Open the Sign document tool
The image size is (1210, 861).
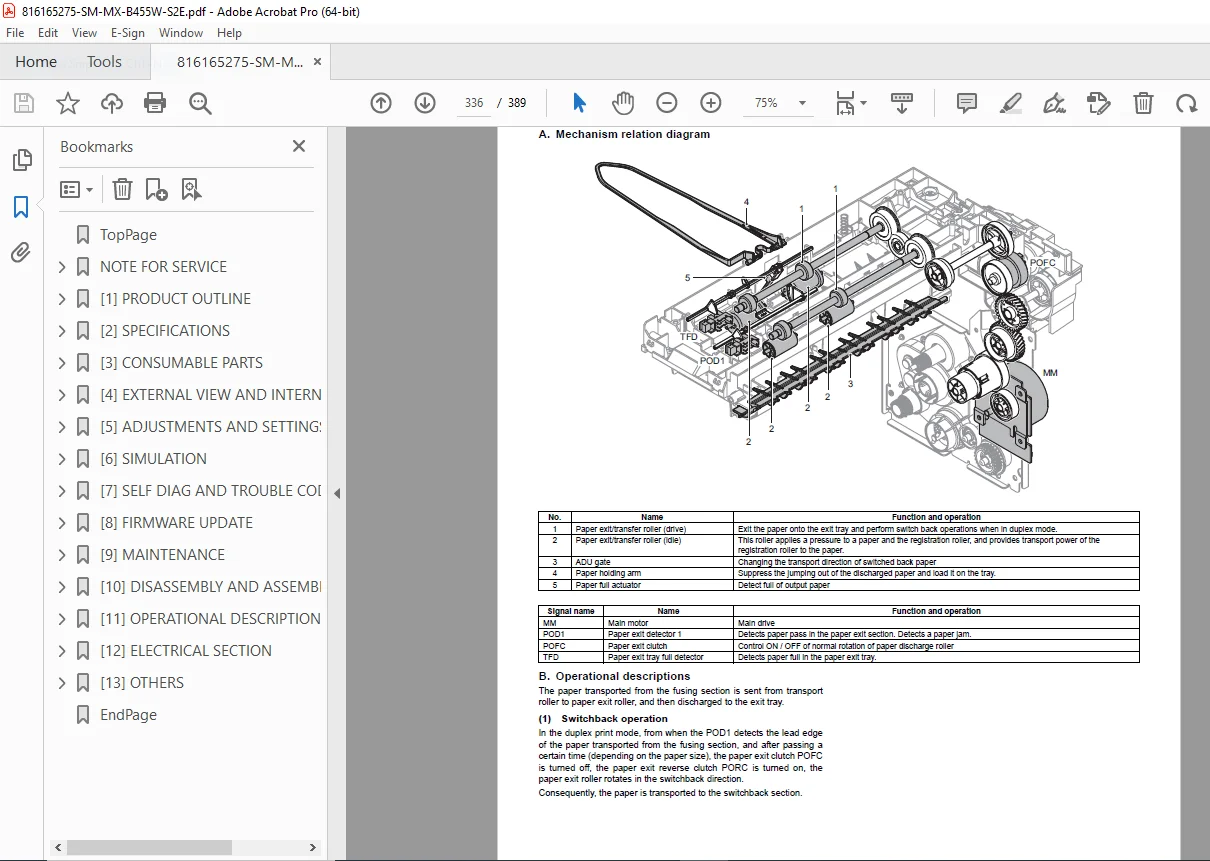pyautogui.click(x=1054, y=103)
